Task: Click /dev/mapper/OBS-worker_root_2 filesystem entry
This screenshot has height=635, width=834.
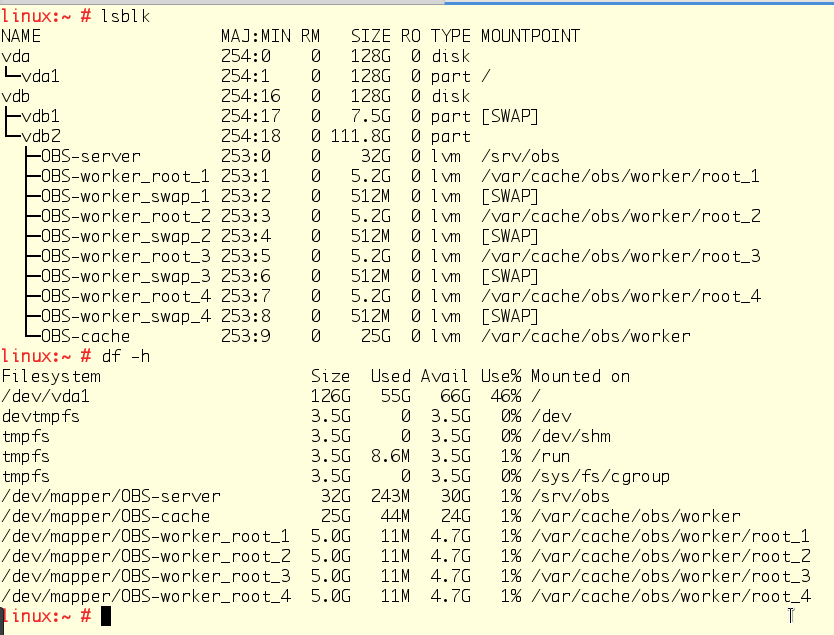Action: tap(146, 557)
